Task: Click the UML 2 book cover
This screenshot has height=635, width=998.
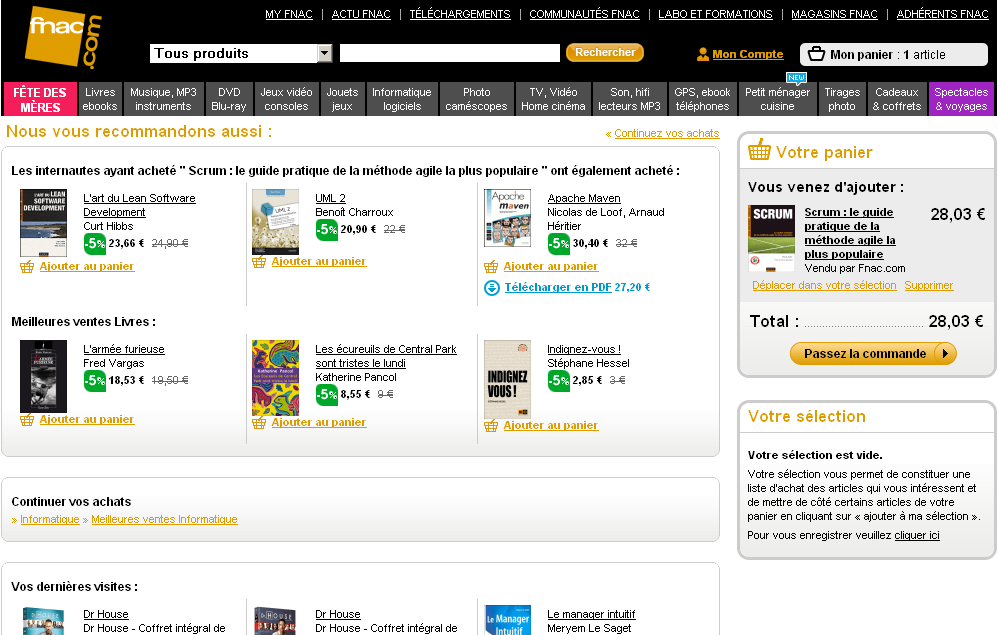Action: click(276, 222)
